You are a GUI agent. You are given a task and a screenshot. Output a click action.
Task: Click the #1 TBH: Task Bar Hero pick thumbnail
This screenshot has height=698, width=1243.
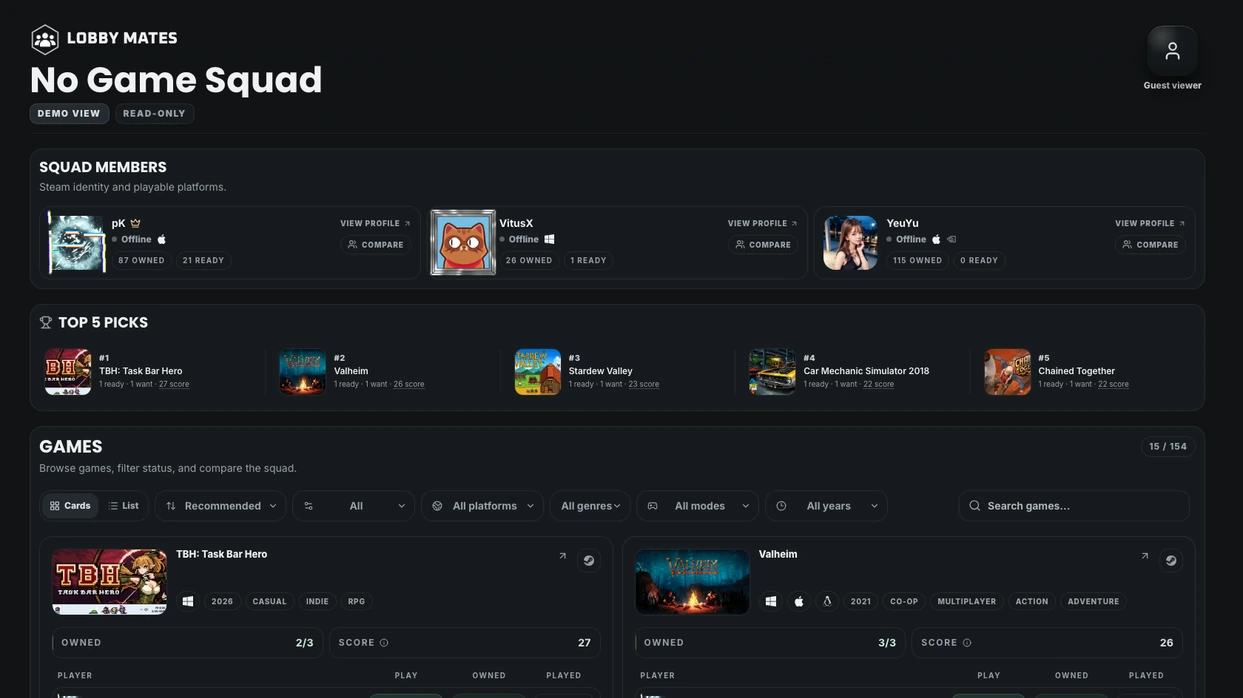pos(68,372)
